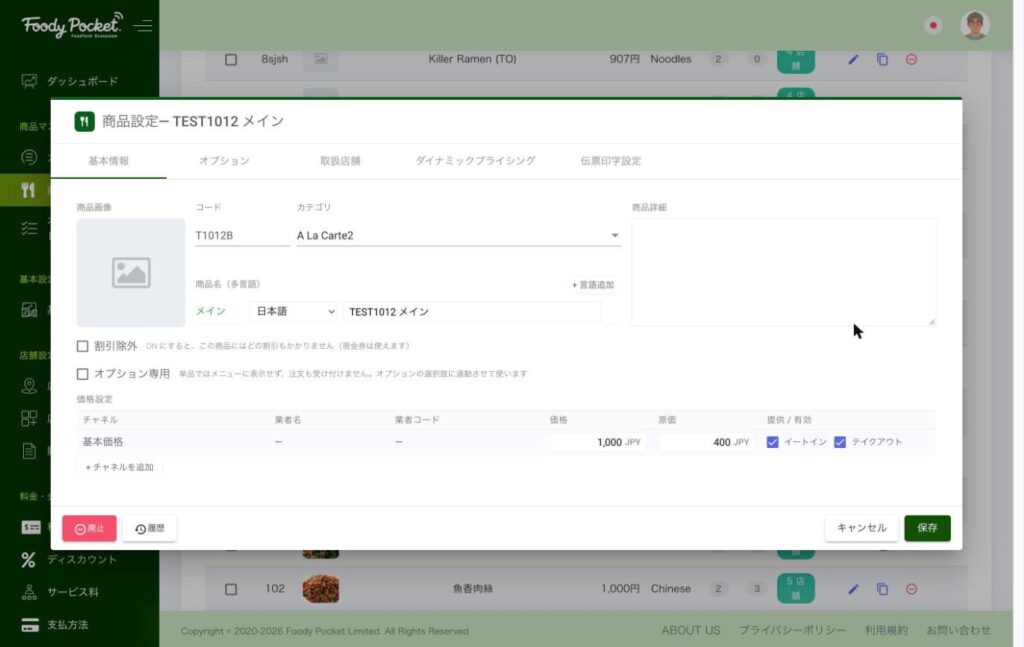Viewport: 1024px width, 647px height.
Task: Click + チャネルを追加
Action: (120, 467)
